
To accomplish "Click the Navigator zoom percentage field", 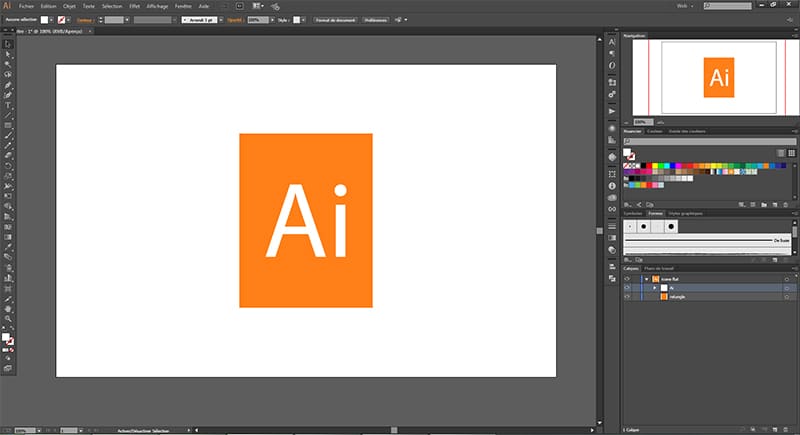I will pos(642,122).
